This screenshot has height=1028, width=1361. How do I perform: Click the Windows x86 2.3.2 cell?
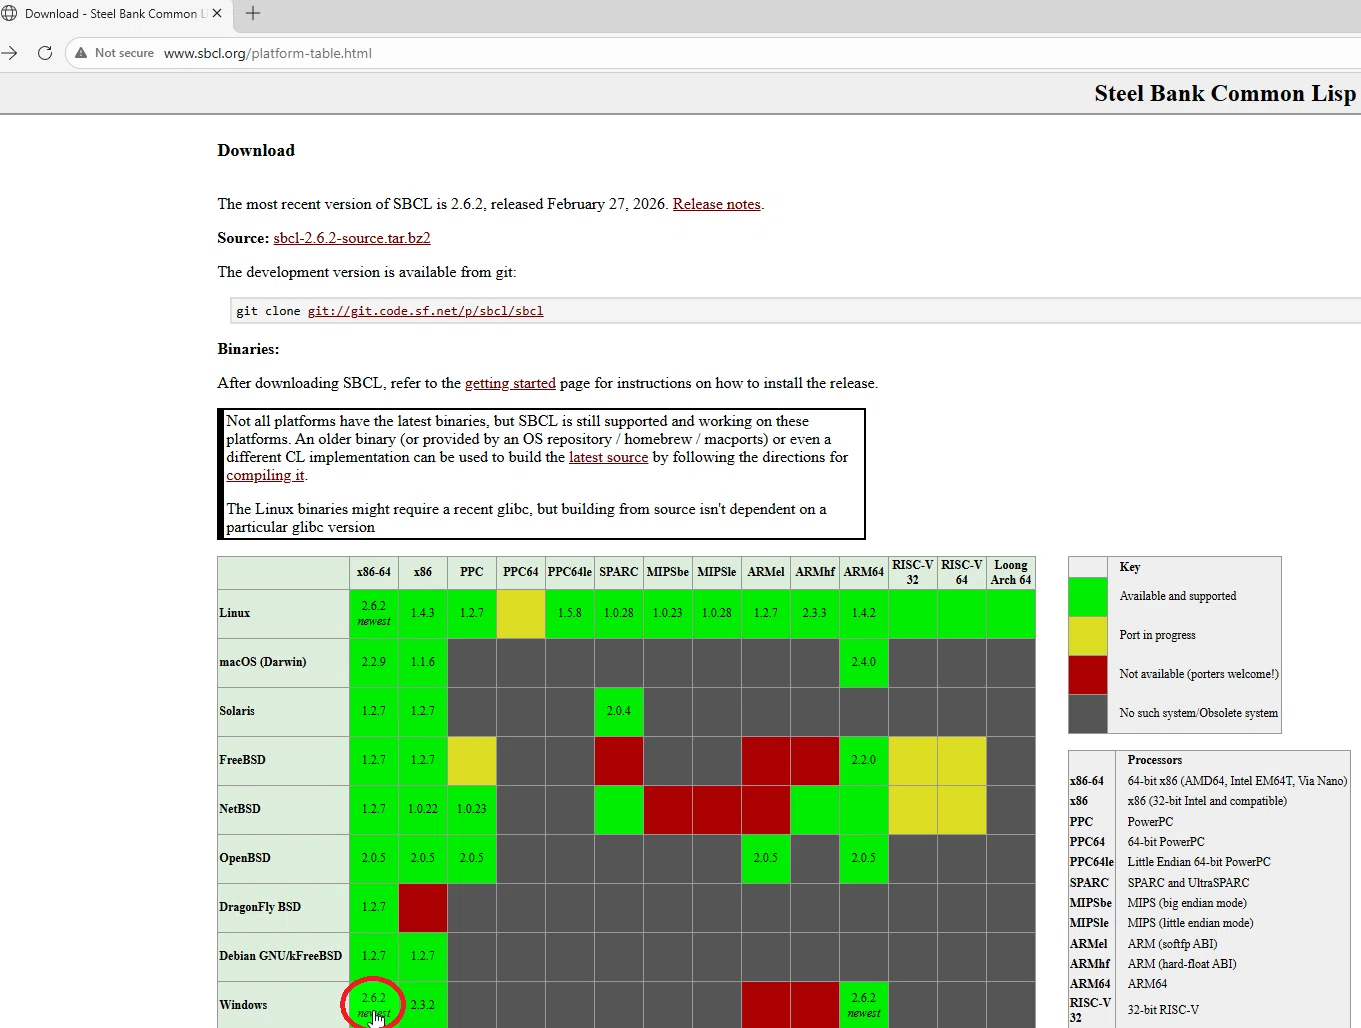[423, 1005]
